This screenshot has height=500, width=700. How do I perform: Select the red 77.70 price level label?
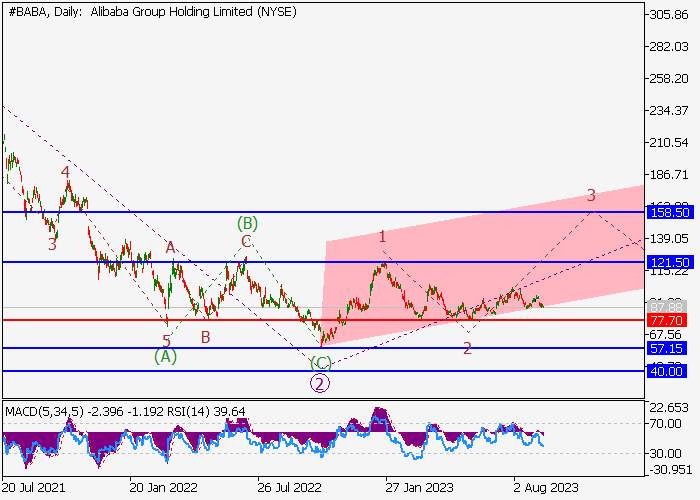(666, 320)
